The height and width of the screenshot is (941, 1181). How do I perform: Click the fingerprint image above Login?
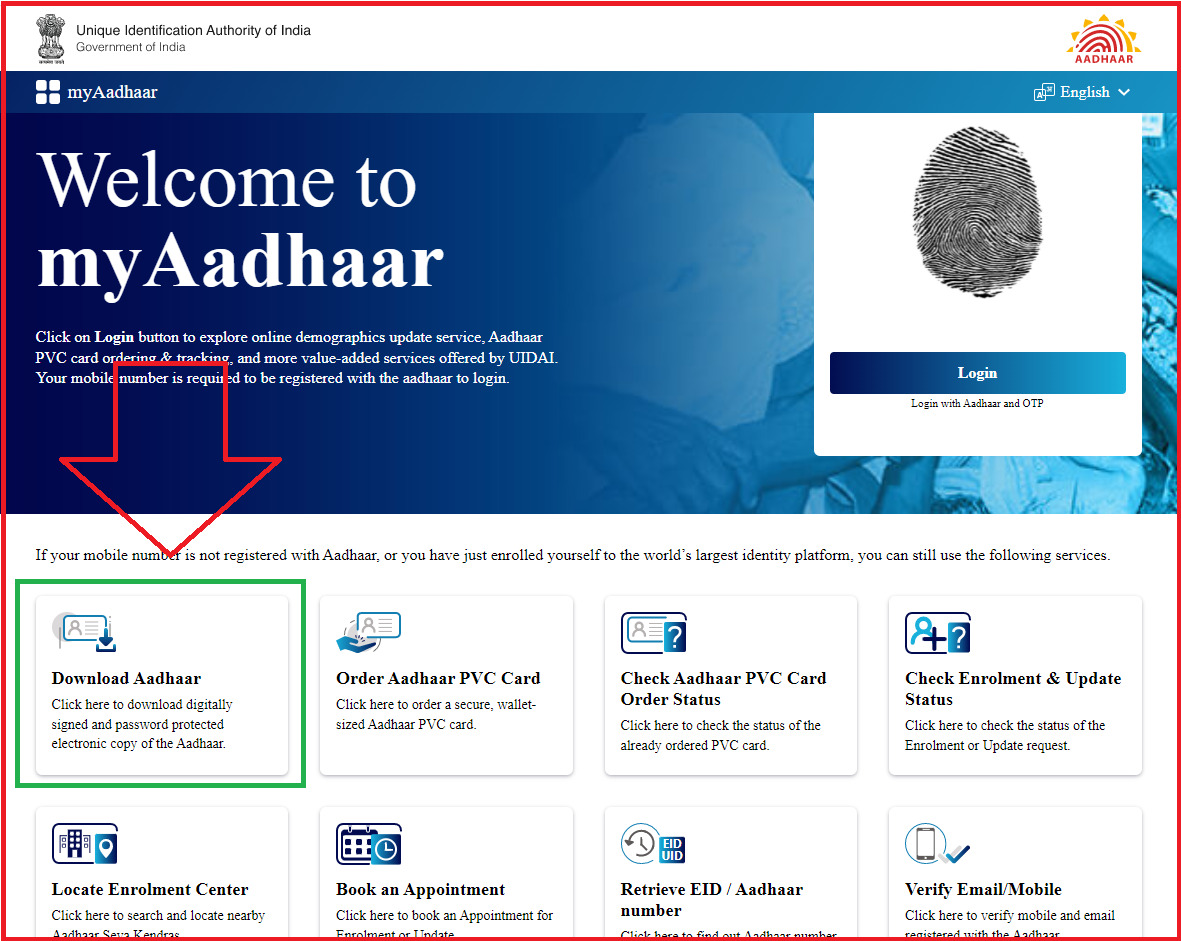coord(977,213)
